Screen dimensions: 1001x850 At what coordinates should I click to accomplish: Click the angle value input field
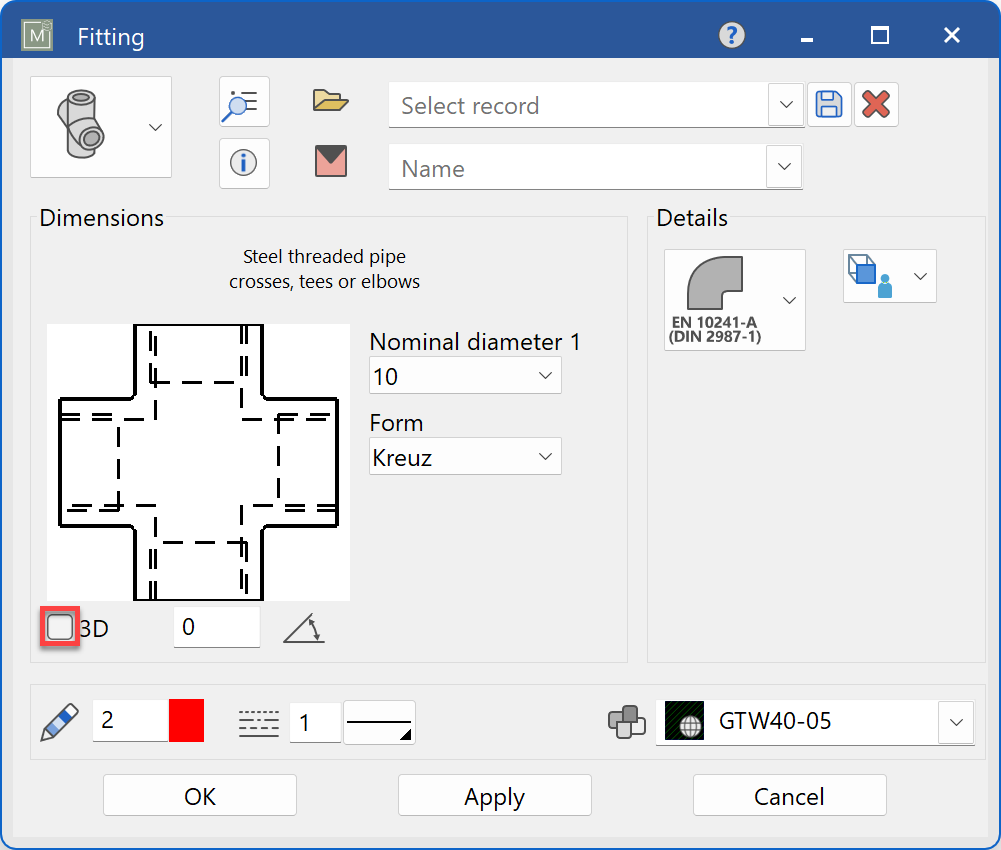(x=216, y=626)
